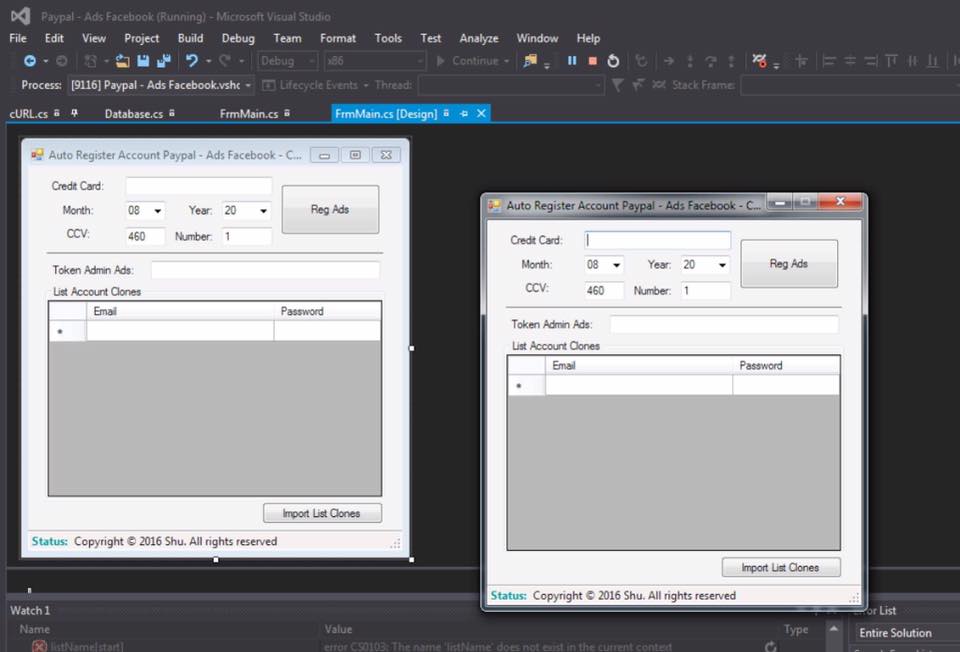Image resolution: width=960 pixels, height=652 pixels.
Task: Toggle pin on cURL.cs tab
Action: click(x=74, y=114)
